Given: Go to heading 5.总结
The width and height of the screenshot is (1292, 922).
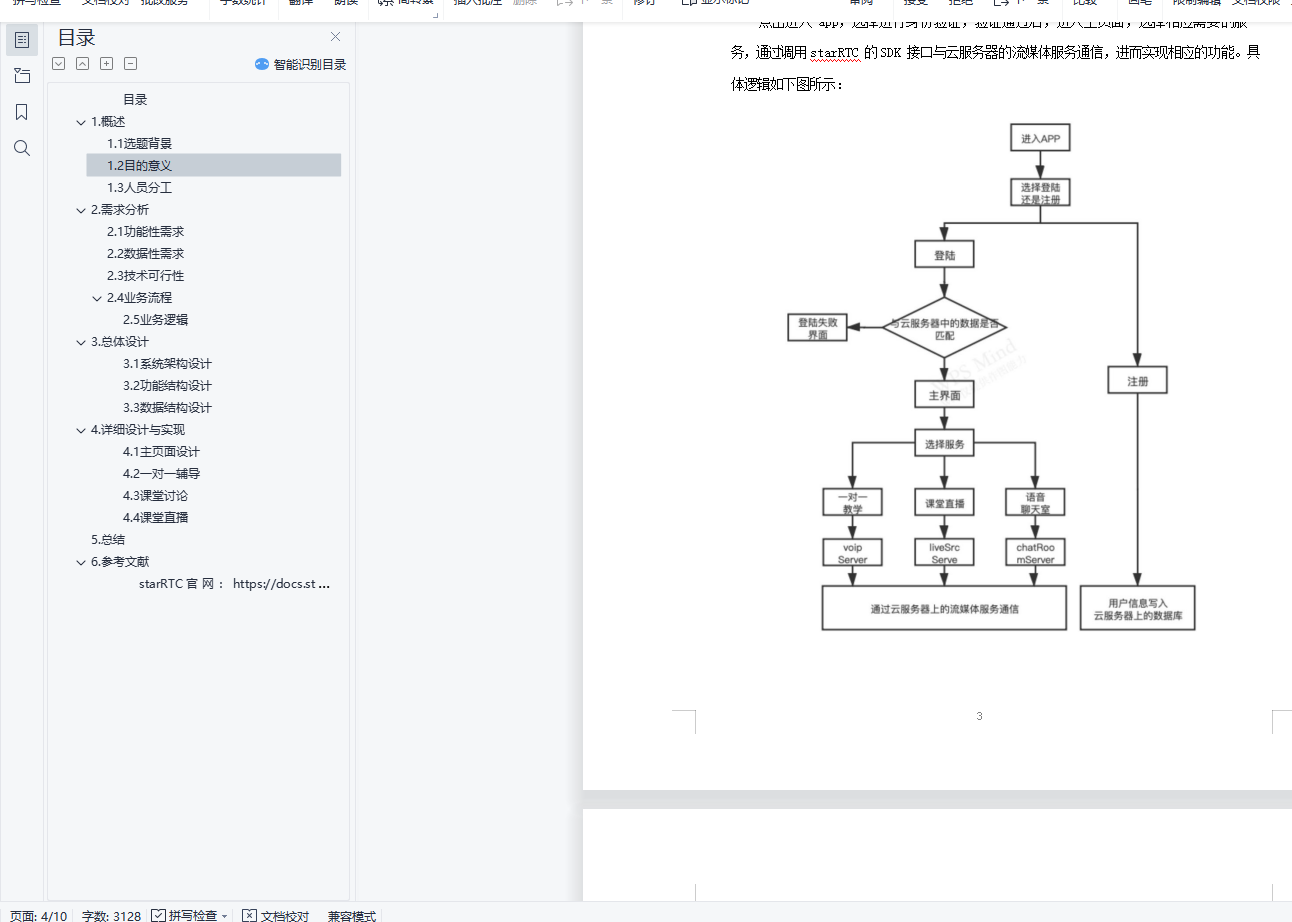Looking at the screenshot, I should [108, 540].
